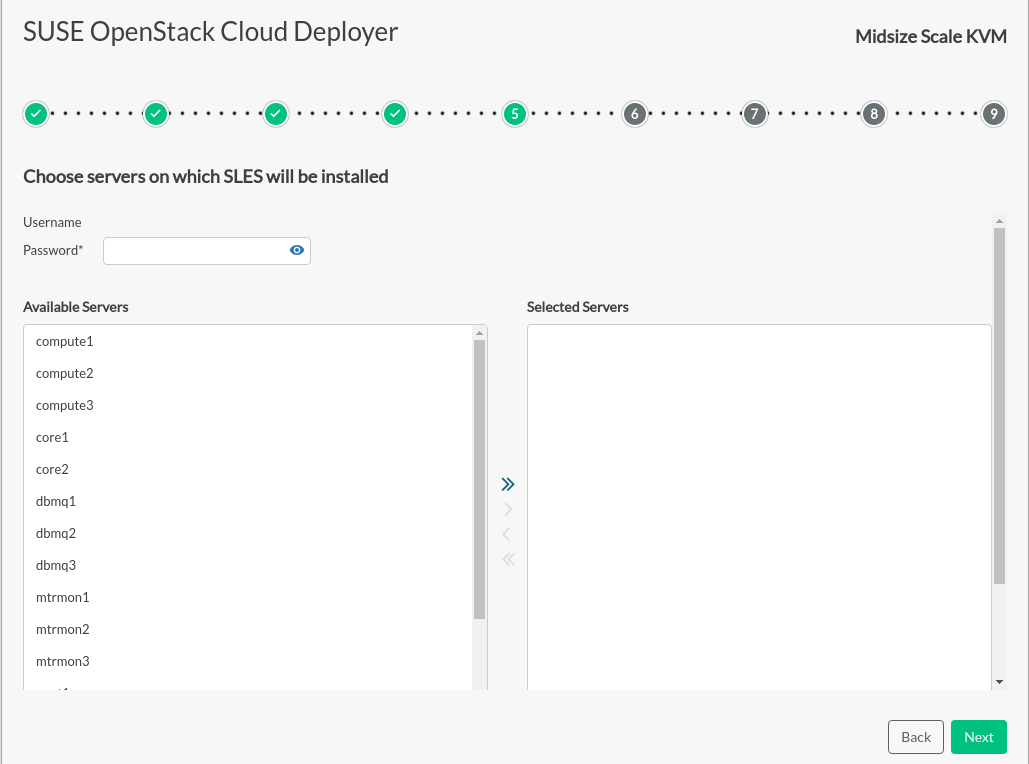Click the single right arrow transfer icon
1029x764 pixels.
[508, 510]
